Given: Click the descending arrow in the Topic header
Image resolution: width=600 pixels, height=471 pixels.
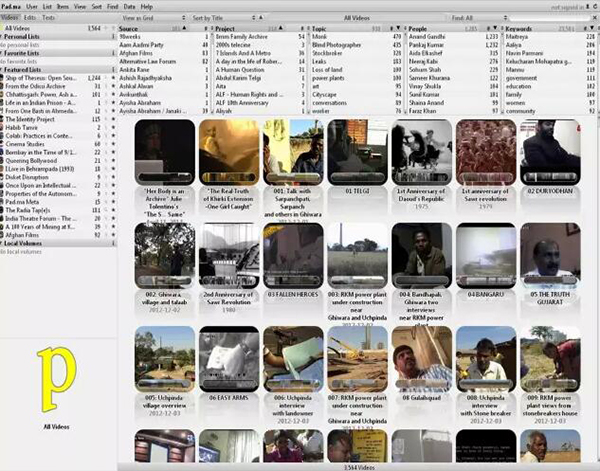Looking at the screenshot, I should click(398, 28).
